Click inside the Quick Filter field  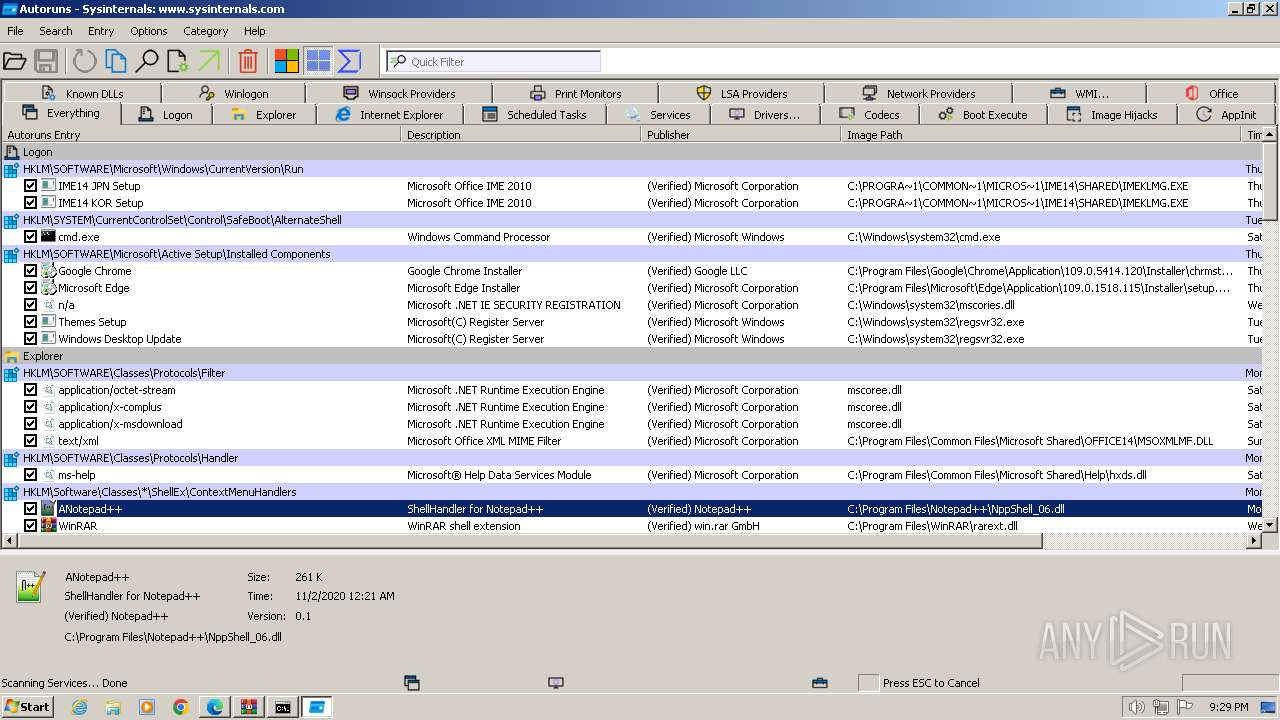click(x=493, y=62)
